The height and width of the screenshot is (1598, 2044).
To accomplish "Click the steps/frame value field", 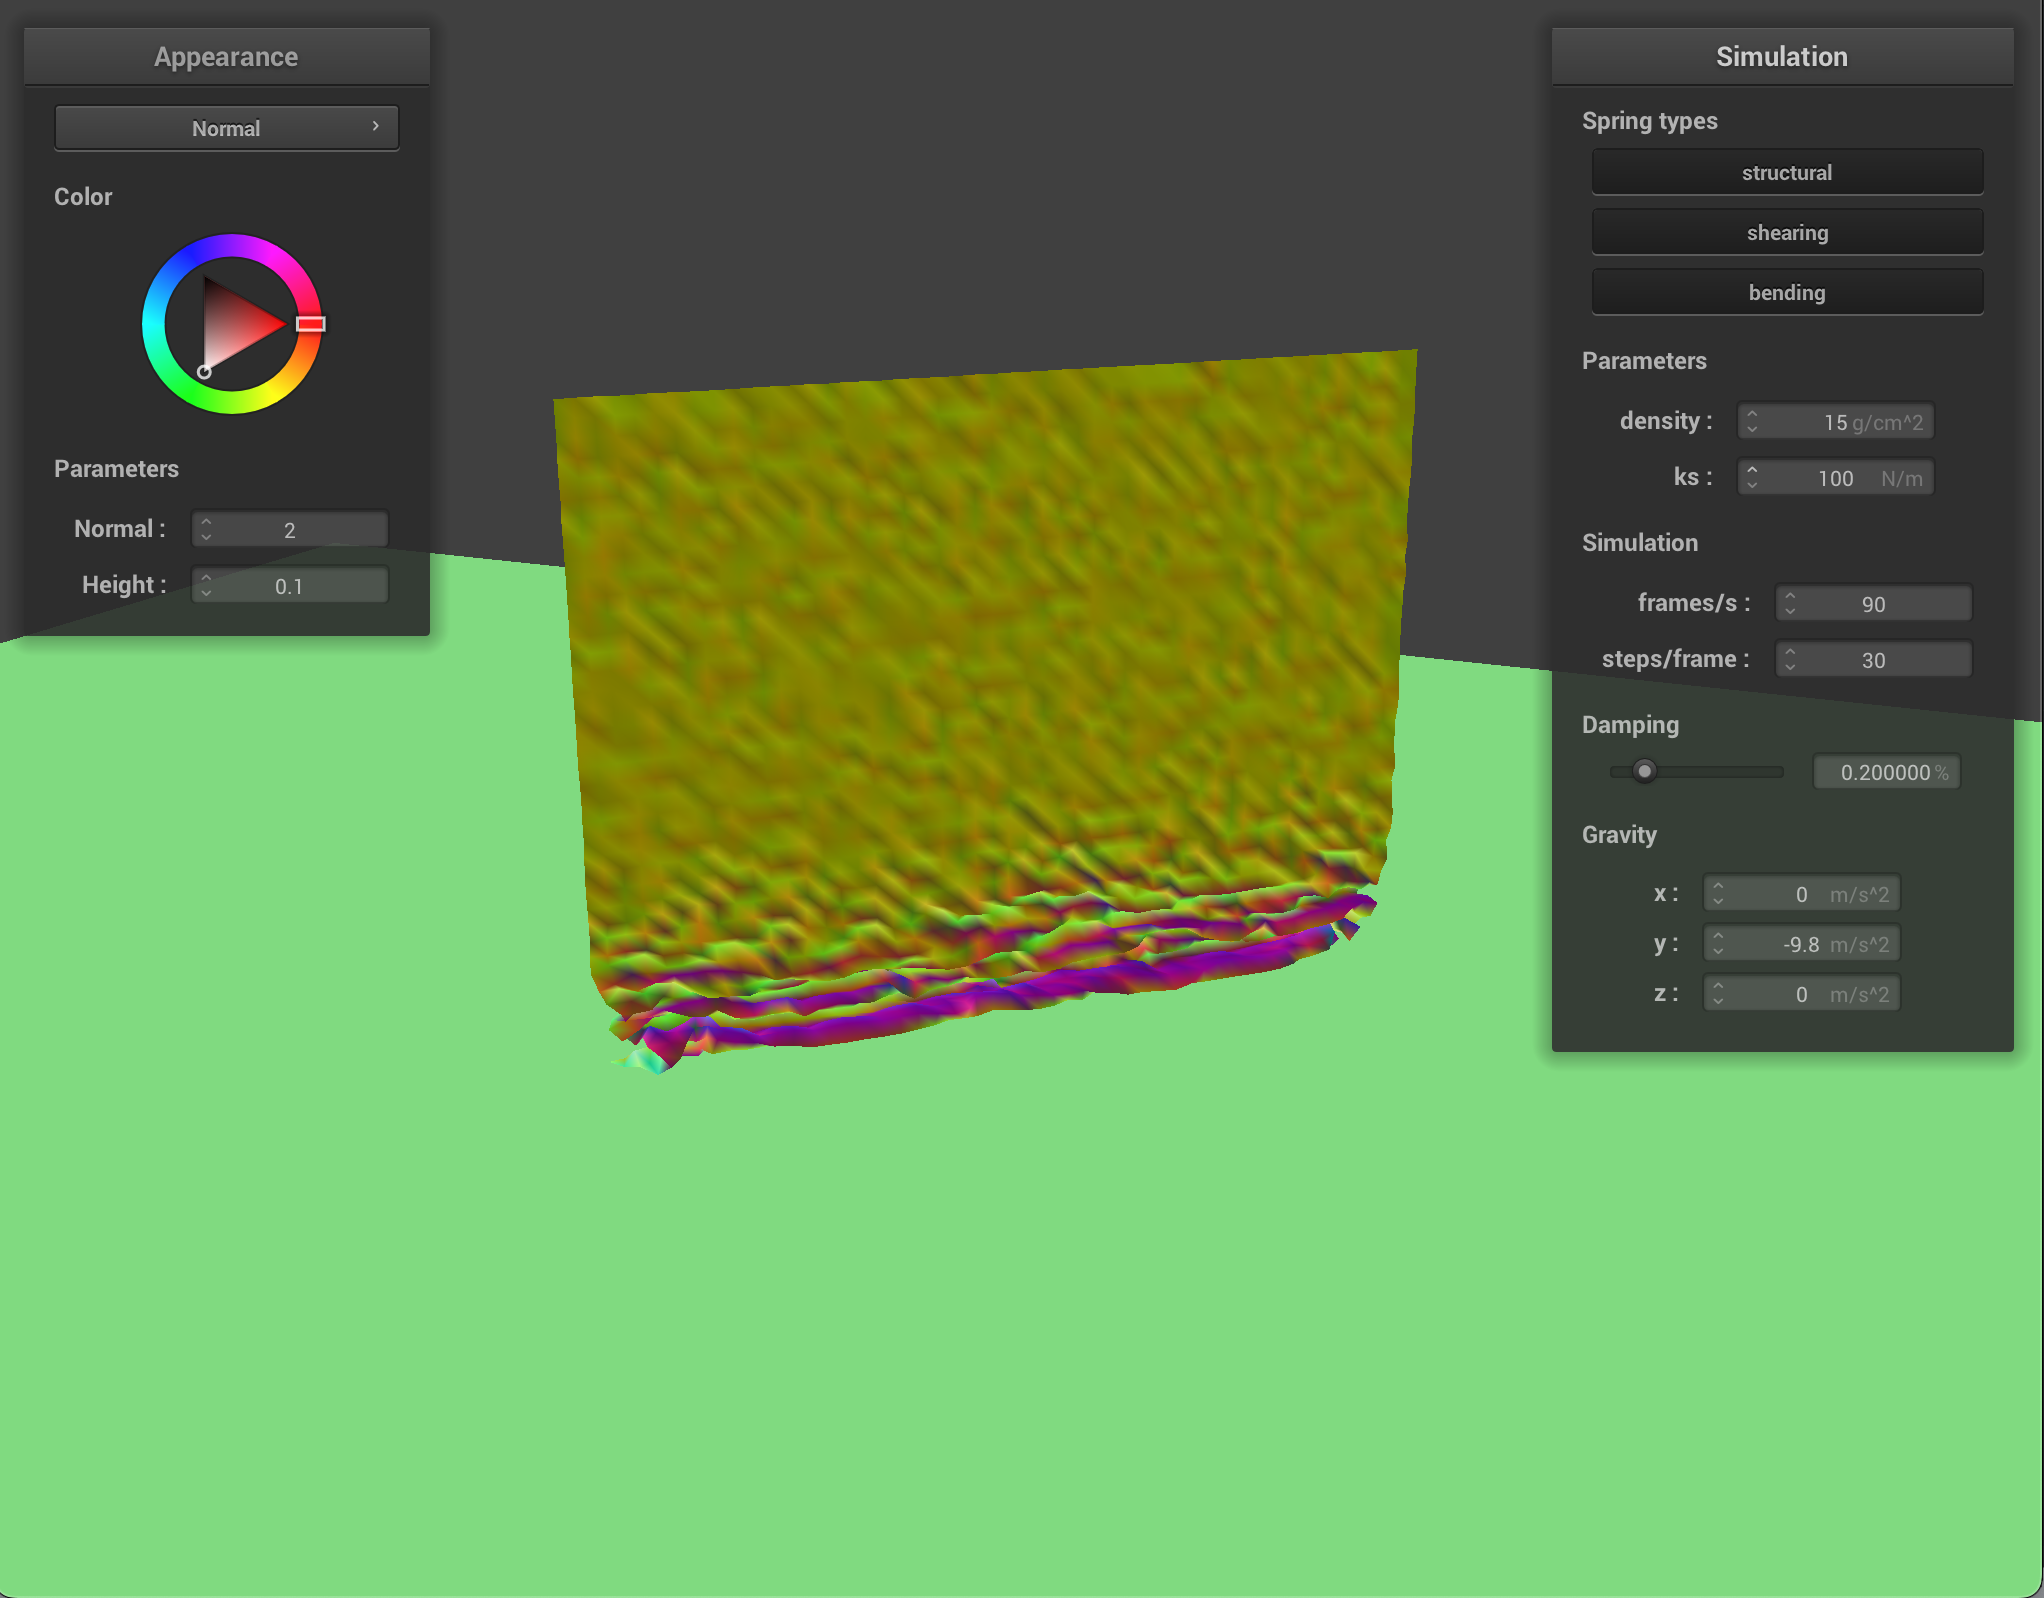I will (x=1874, y=659).
